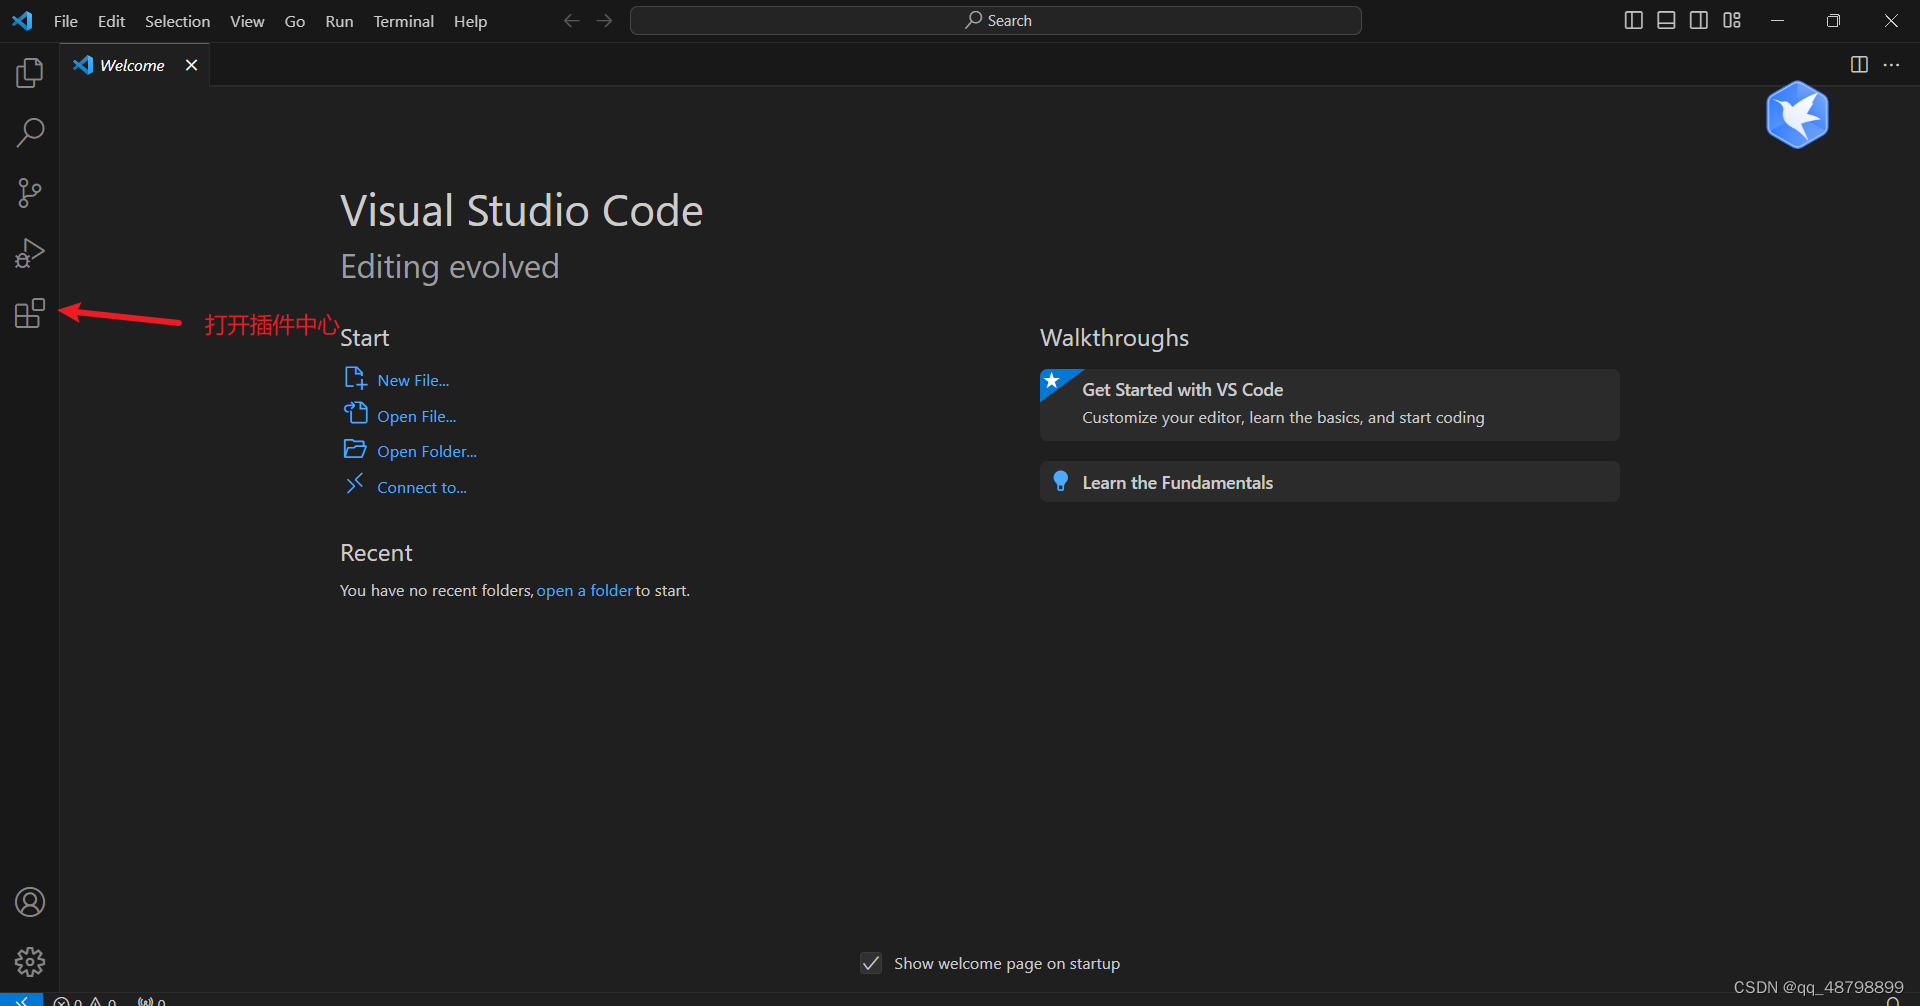
Task: Open the Extensions marketplace
Action: pos(29,313)
